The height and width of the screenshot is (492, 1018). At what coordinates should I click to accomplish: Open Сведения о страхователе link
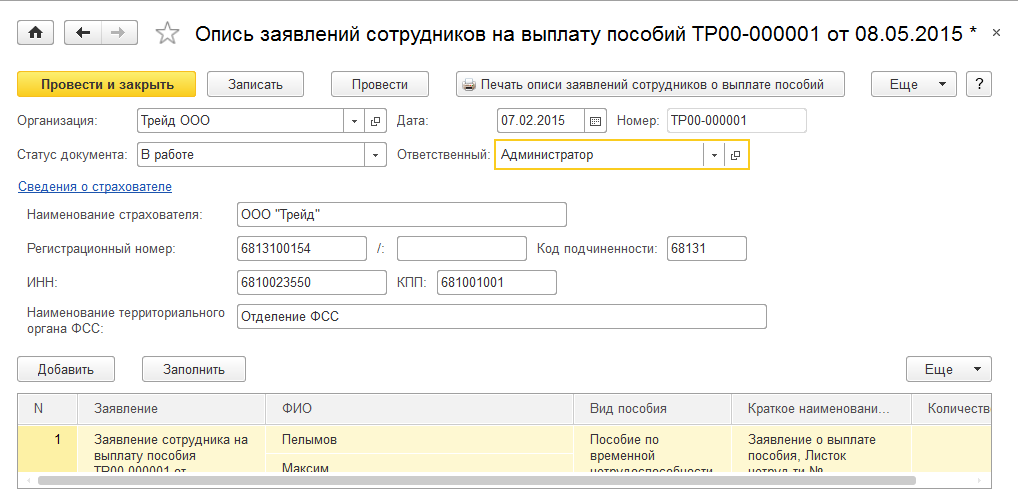pos(95,186)
